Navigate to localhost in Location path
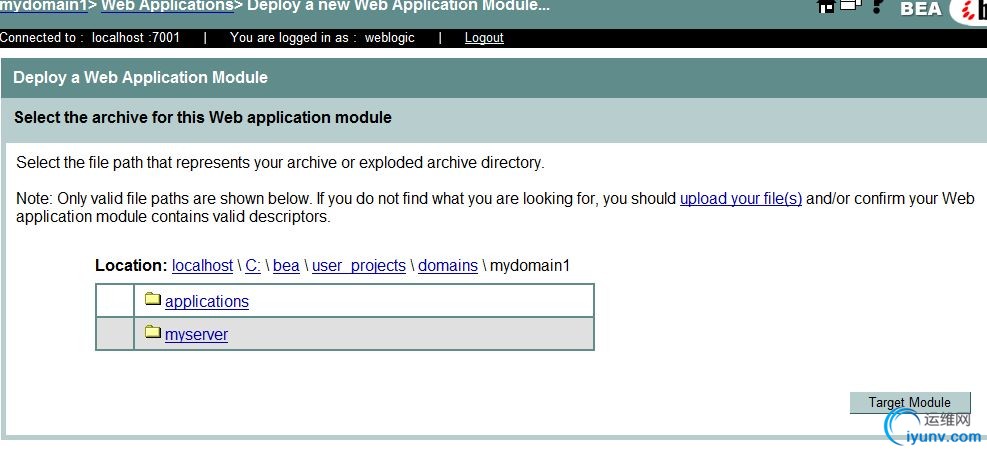 click(x=202, y=266)
